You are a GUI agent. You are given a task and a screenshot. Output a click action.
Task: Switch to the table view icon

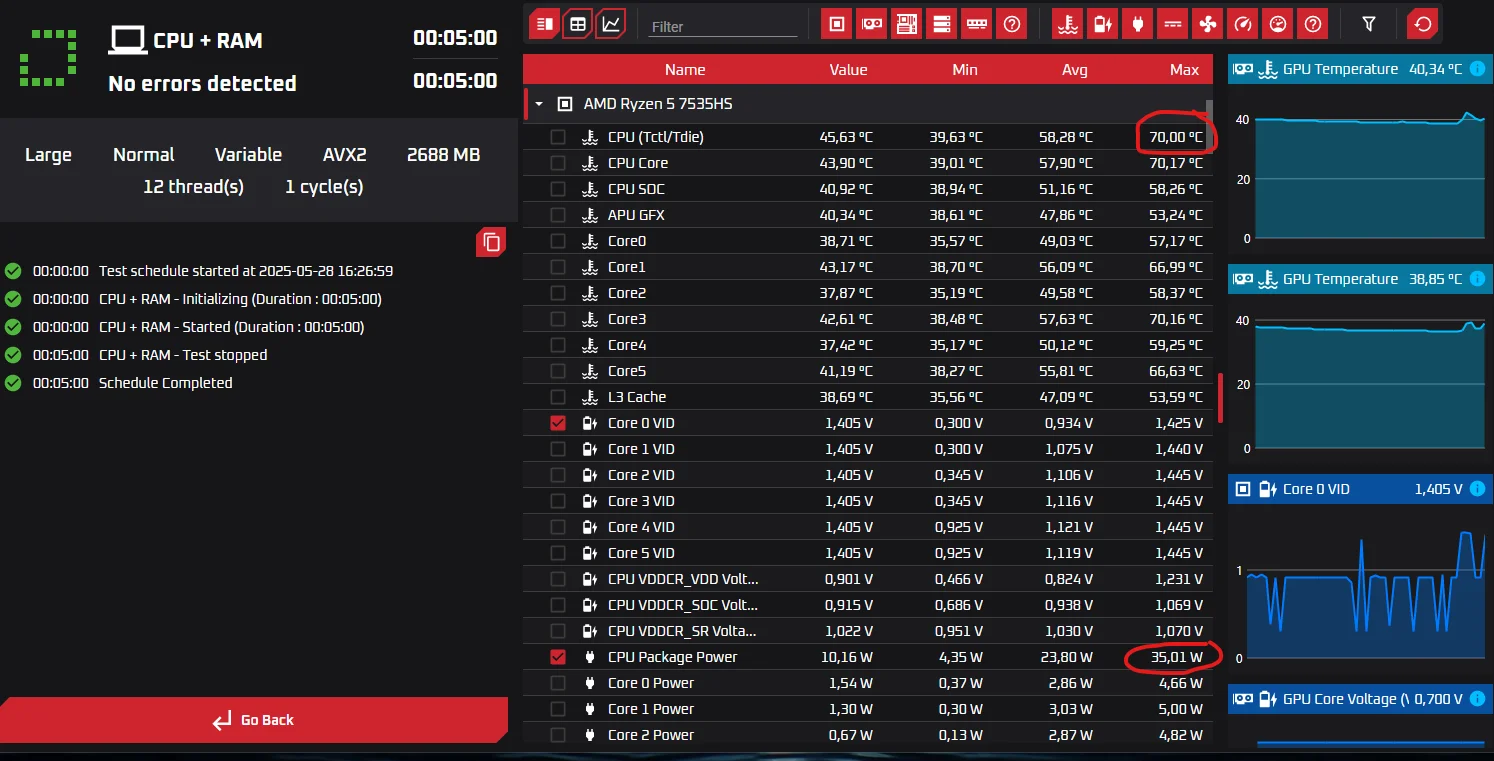tap(577, 24)
